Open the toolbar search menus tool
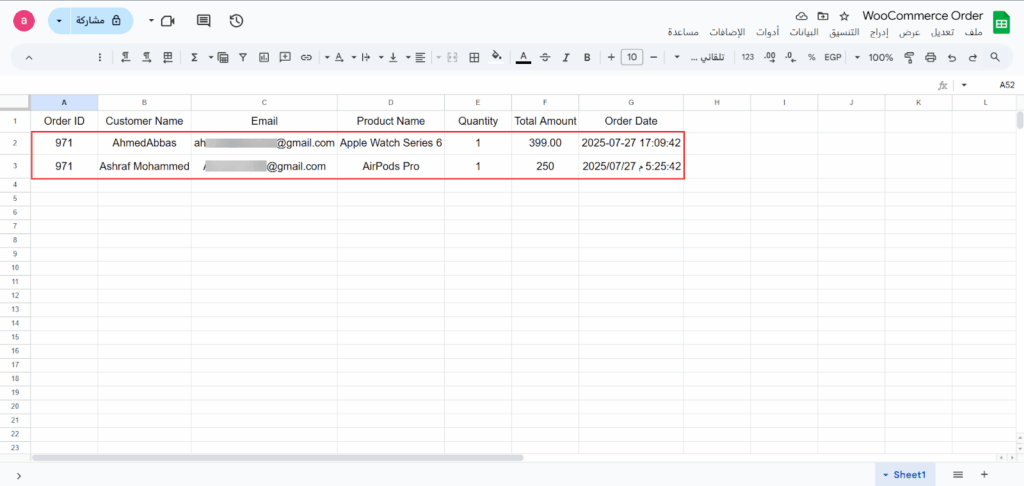The height and width of the screenshot is (486, 1024). click(x=995, y=57)
